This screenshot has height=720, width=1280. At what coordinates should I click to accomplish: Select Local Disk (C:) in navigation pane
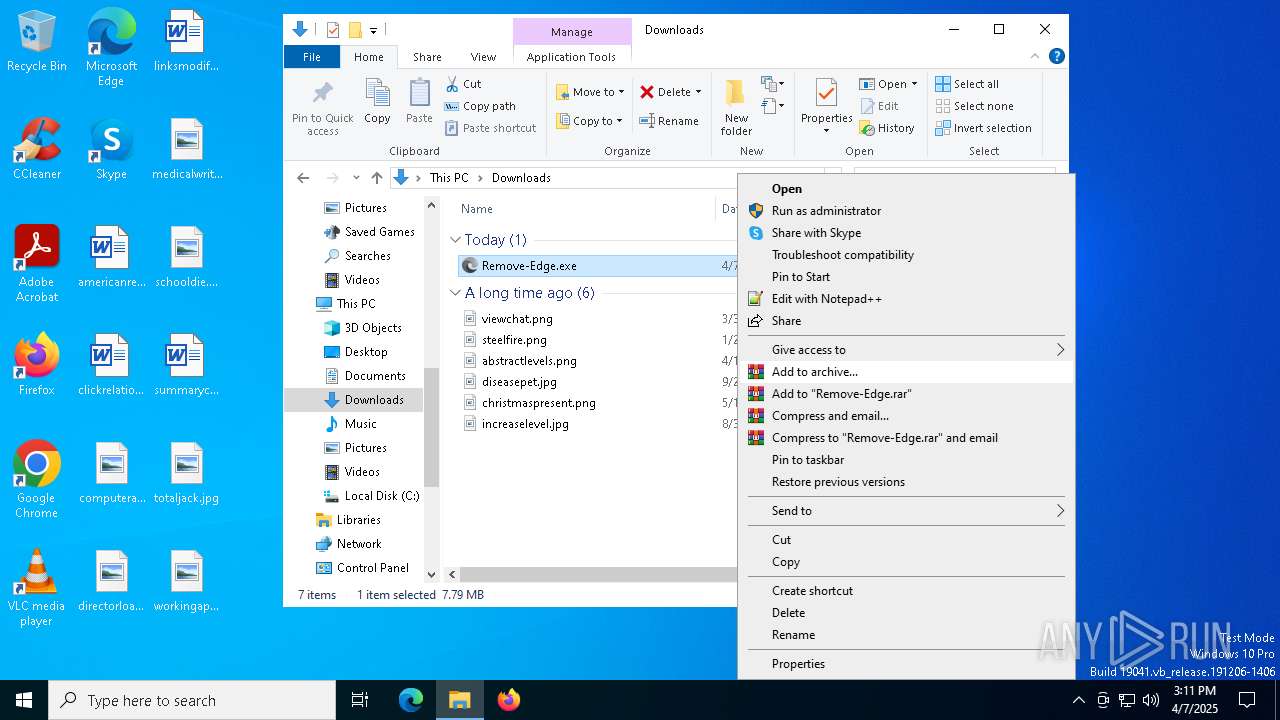(382, 496)
